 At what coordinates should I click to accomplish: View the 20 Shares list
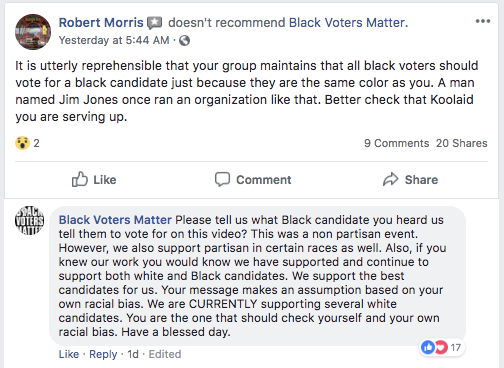462,143
